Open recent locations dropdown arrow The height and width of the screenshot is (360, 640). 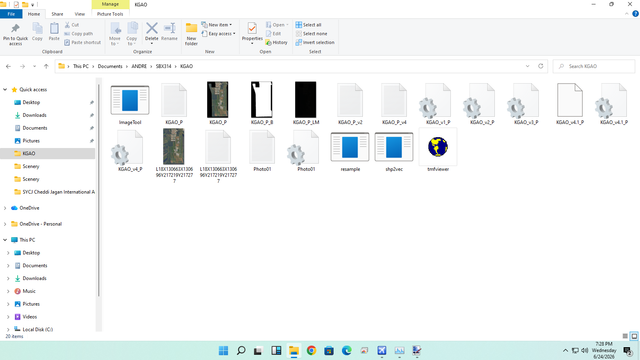[34, 66]
